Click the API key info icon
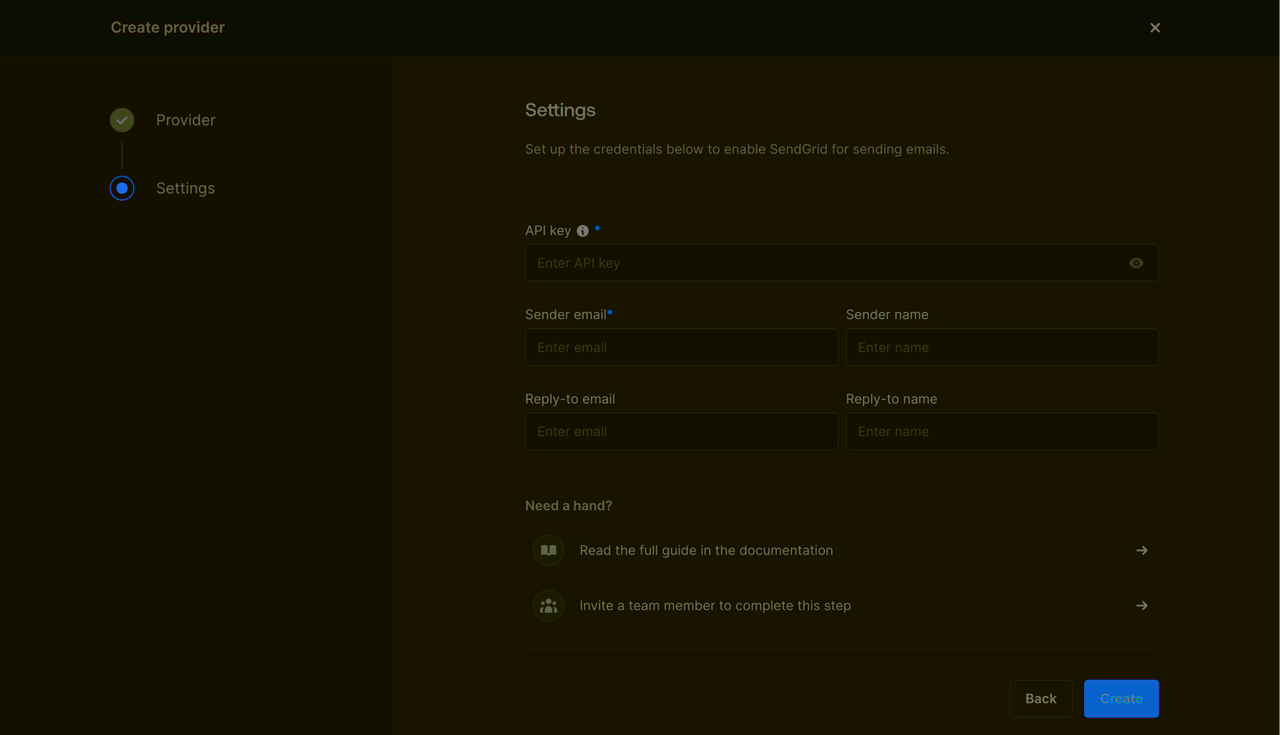This screenshot has width=1280, height=735. [x=583, y=231]
